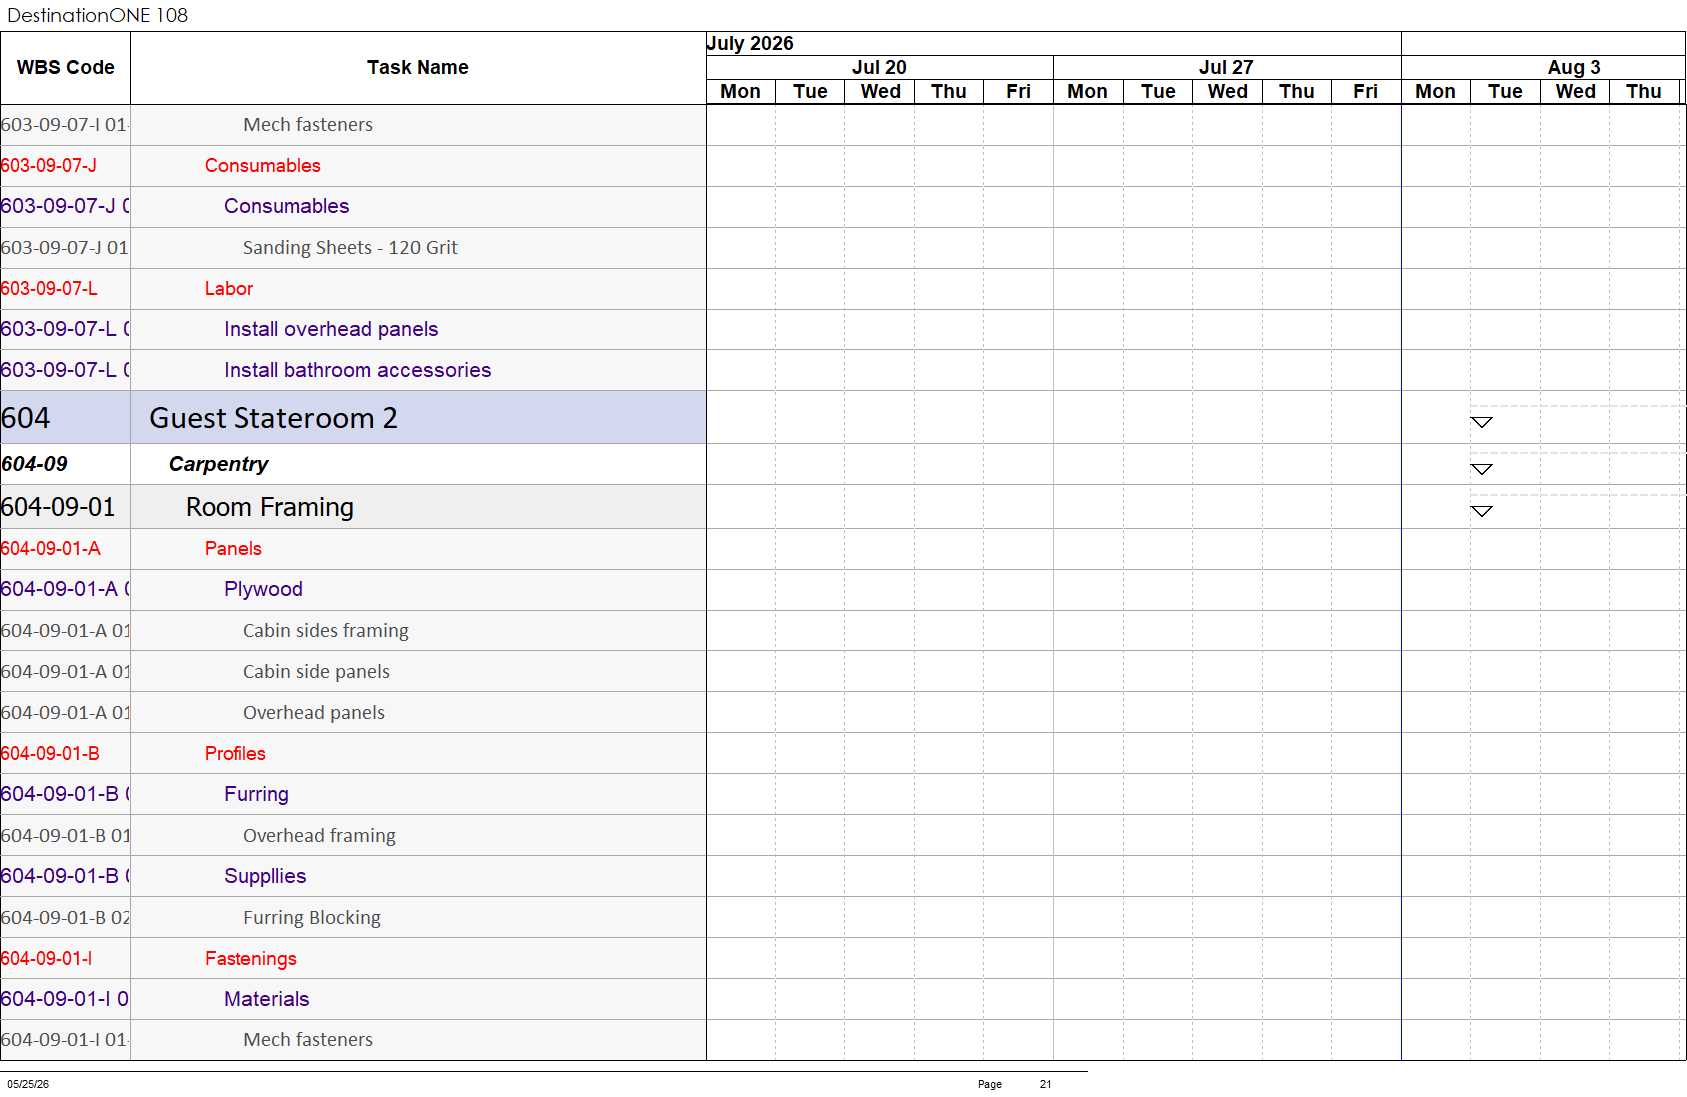Click the Task Name column header
Image resolution: width=1687 pixels, height=1097 pixels.
click(x=418, y=67)
